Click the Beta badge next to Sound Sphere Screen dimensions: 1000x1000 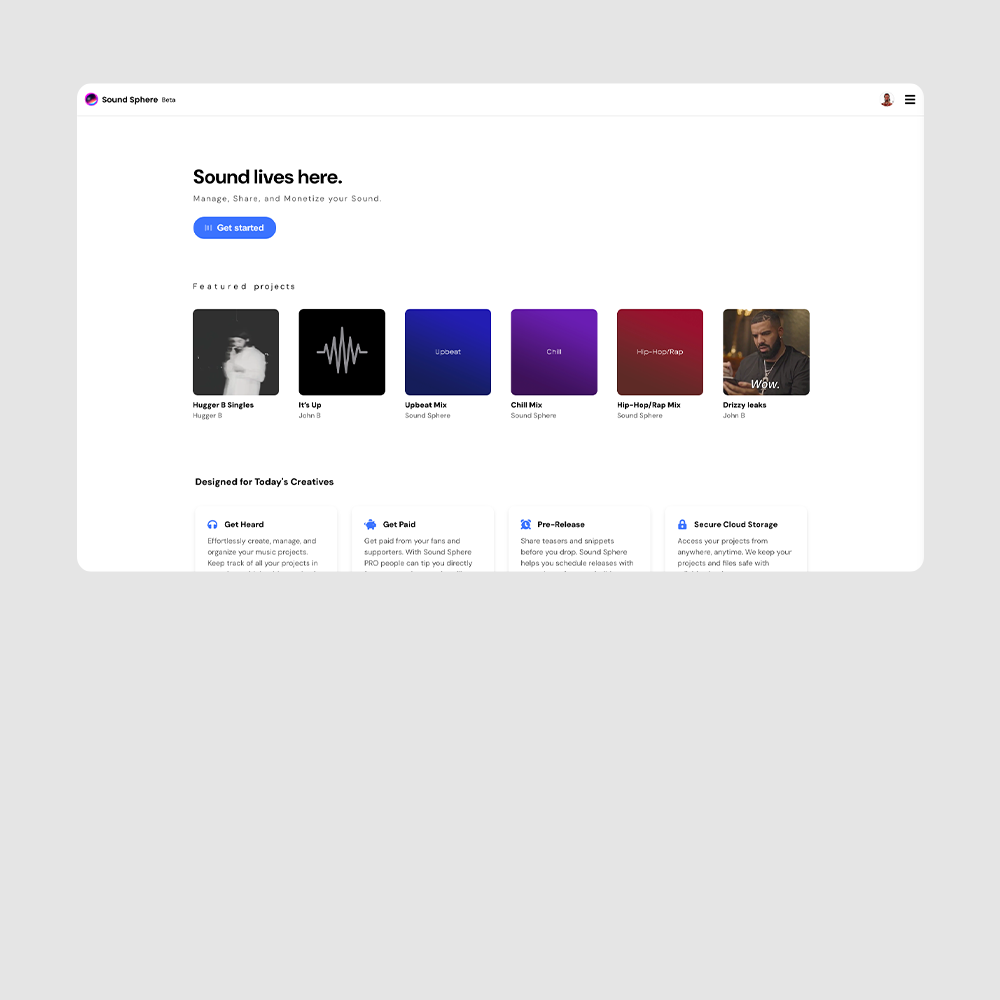click(x=169, y=100)
